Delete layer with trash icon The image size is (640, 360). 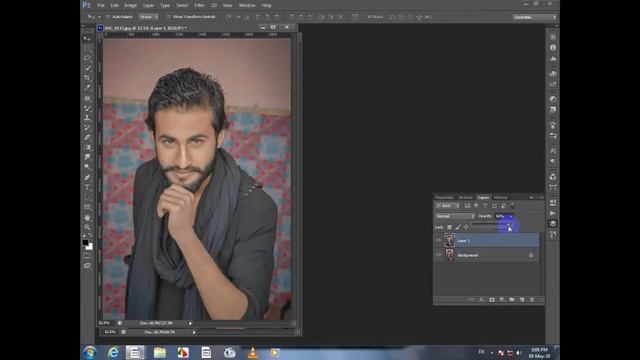pyautogui.click(x=532, y=300)
